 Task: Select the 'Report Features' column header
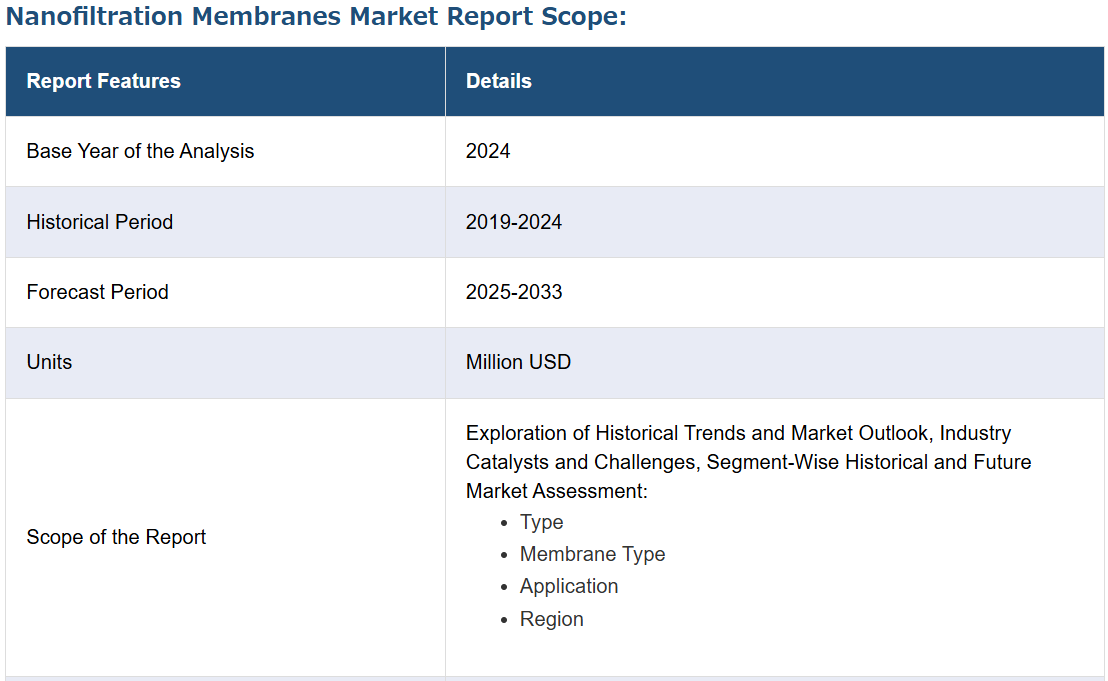(x=225, y=81)
